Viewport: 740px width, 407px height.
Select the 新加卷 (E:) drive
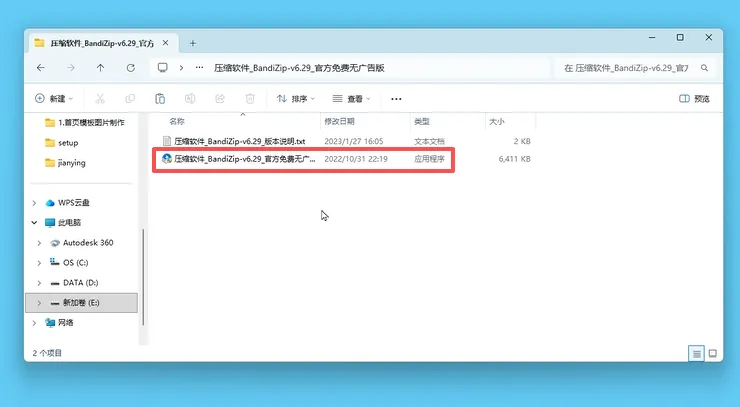coord(81,303)
